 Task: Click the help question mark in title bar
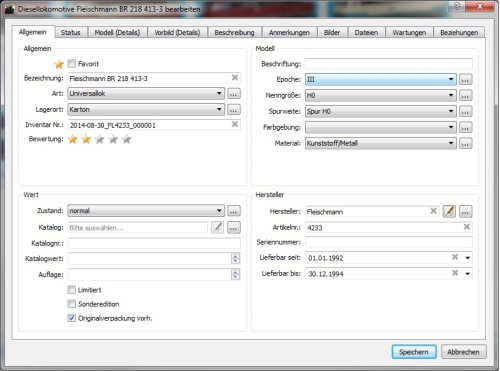click(x=456, y=6)
